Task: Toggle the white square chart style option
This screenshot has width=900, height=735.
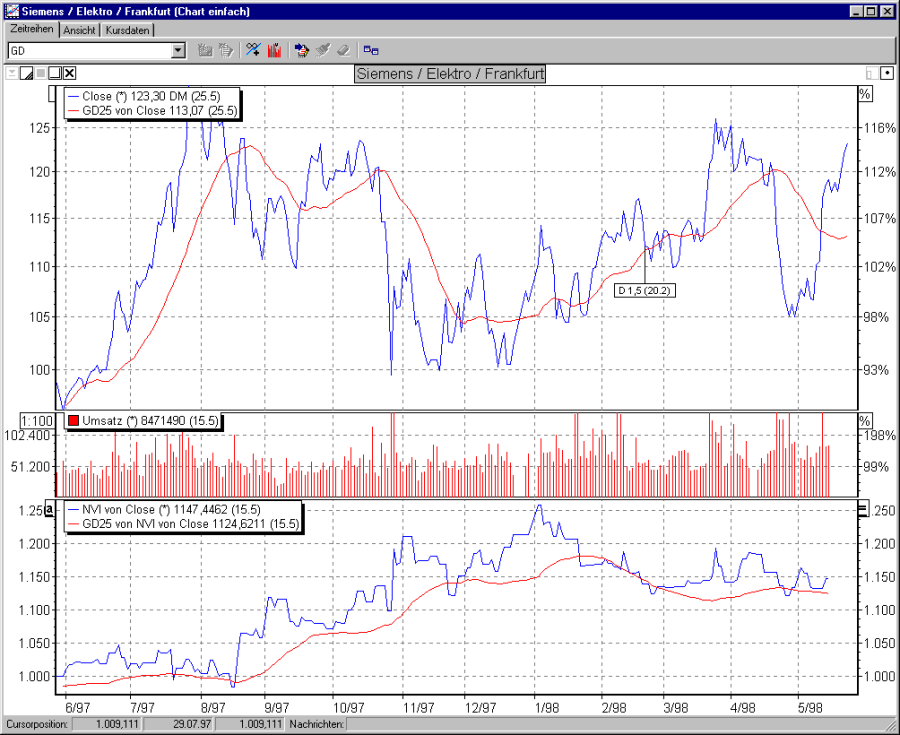Action: click(55, 73)
